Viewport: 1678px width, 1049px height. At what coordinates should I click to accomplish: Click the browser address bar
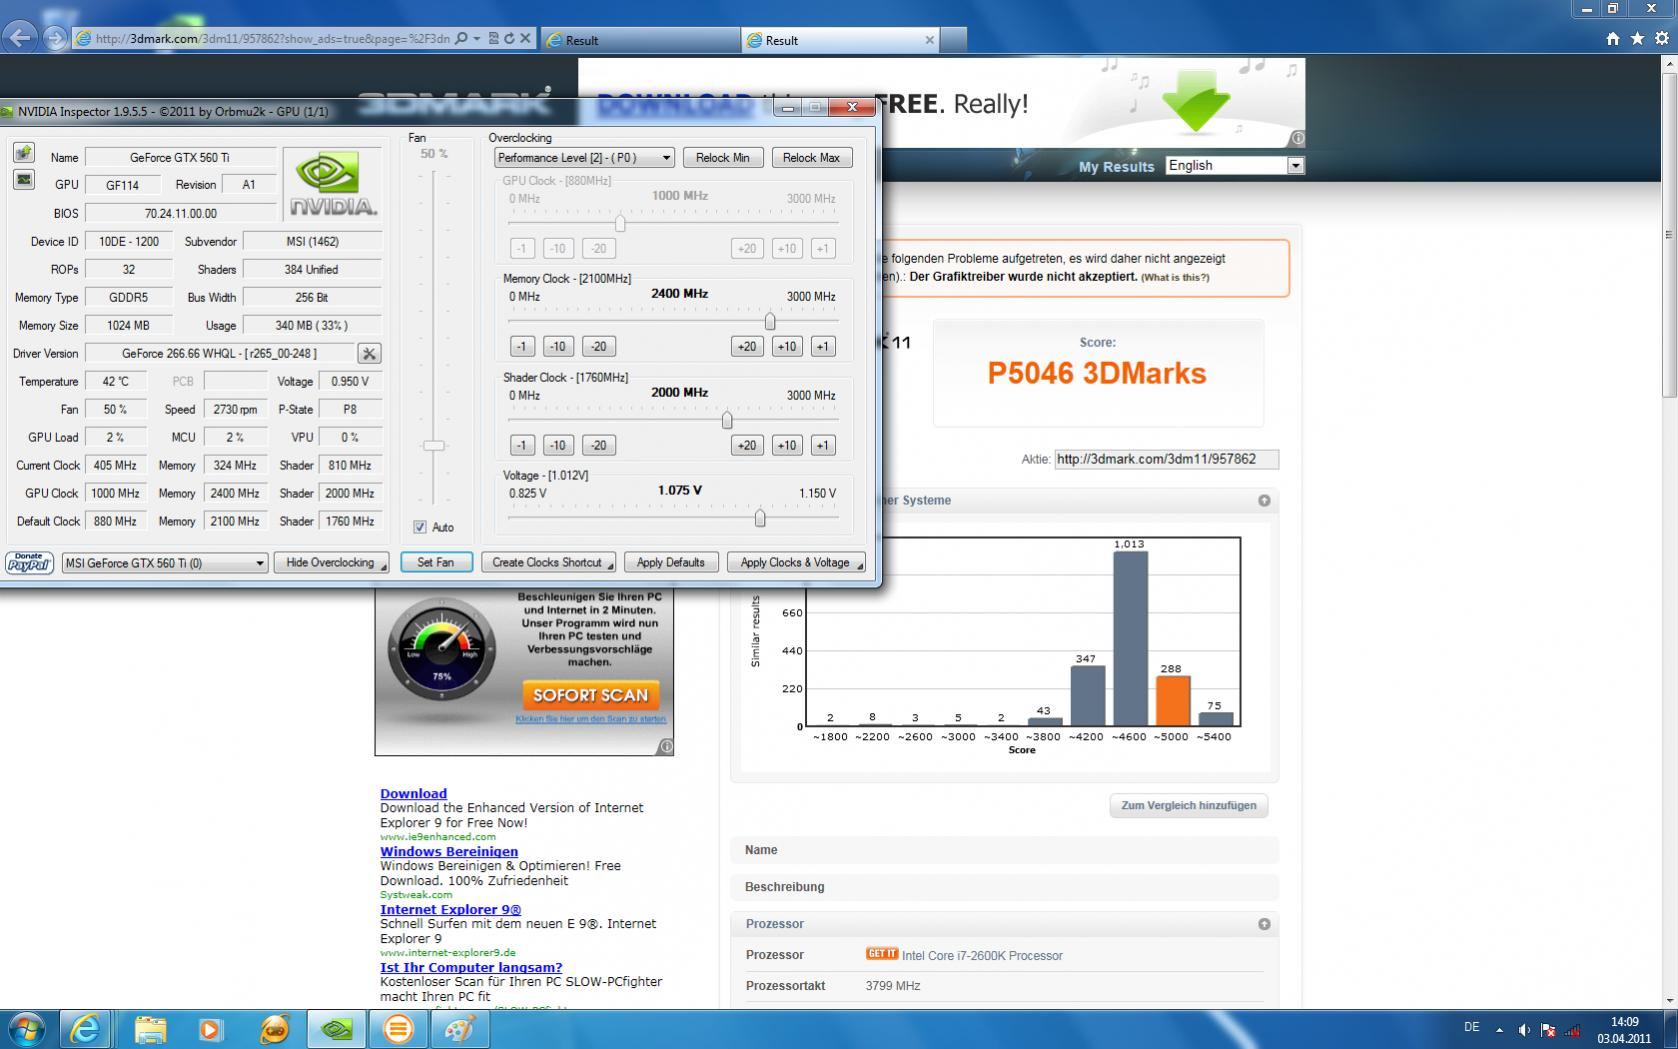click(273, 39)
